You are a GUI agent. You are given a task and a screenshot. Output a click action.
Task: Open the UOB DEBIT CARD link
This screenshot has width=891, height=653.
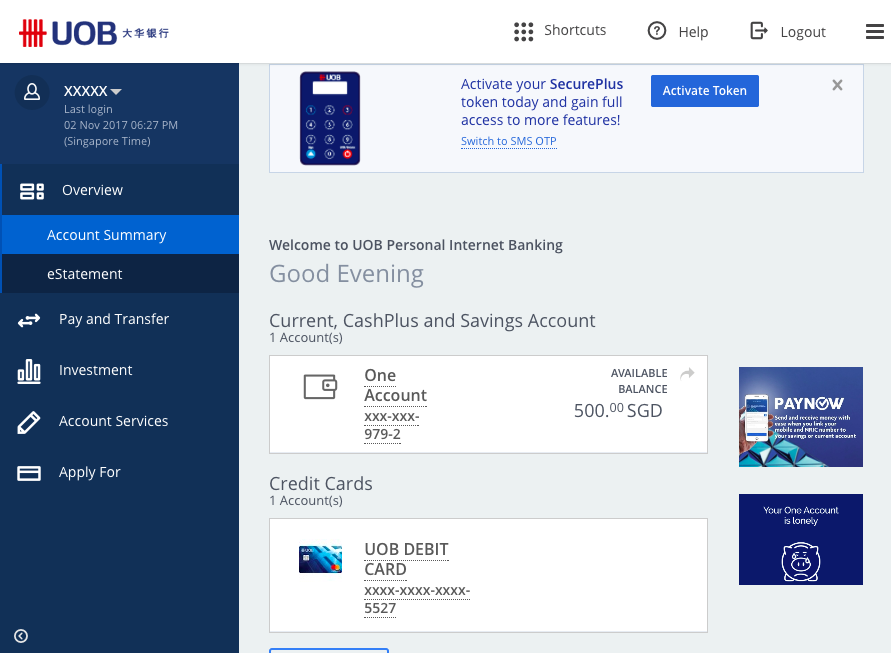pyautogui.click(x=406, y=559)
